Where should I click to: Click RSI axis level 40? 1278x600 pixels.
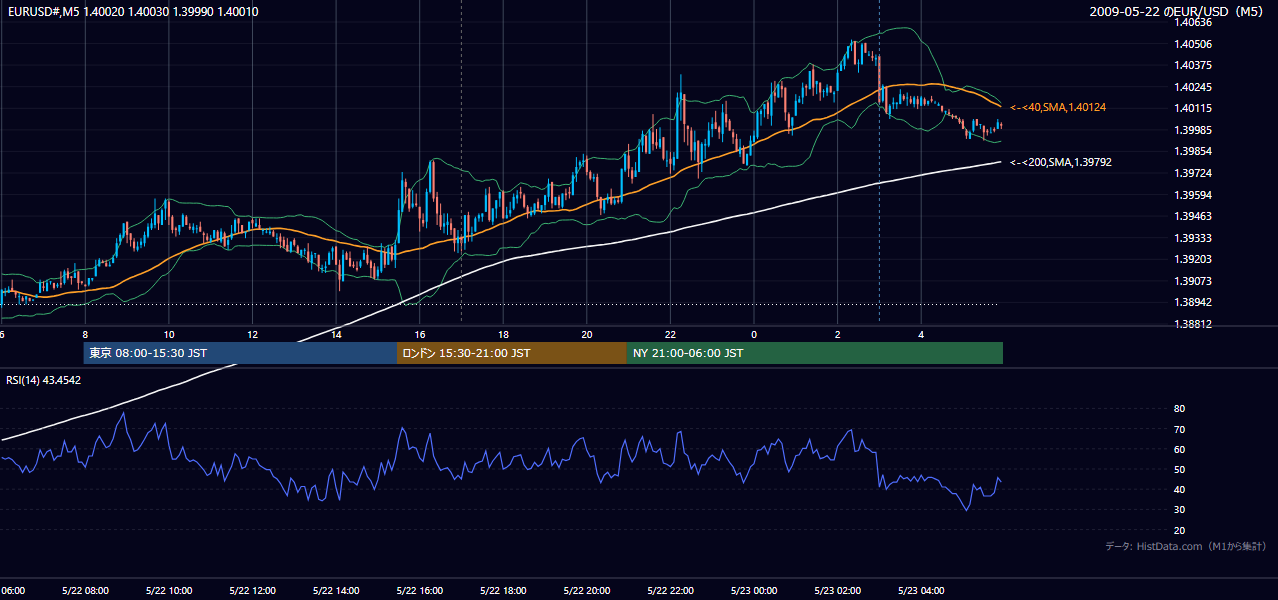1179,489
